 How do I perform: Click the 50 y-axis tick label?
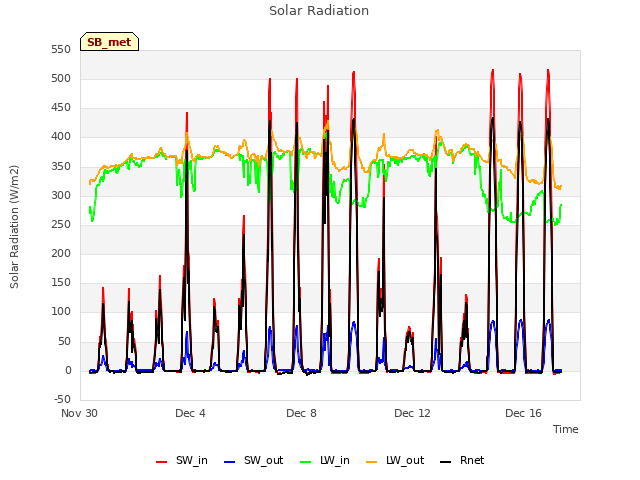tap(64, 341)
